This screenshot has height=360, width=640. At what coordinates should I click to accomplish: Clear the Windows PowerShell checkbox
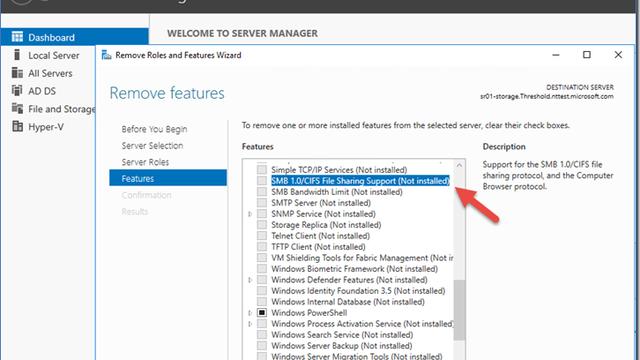click(x=262, y=313)
